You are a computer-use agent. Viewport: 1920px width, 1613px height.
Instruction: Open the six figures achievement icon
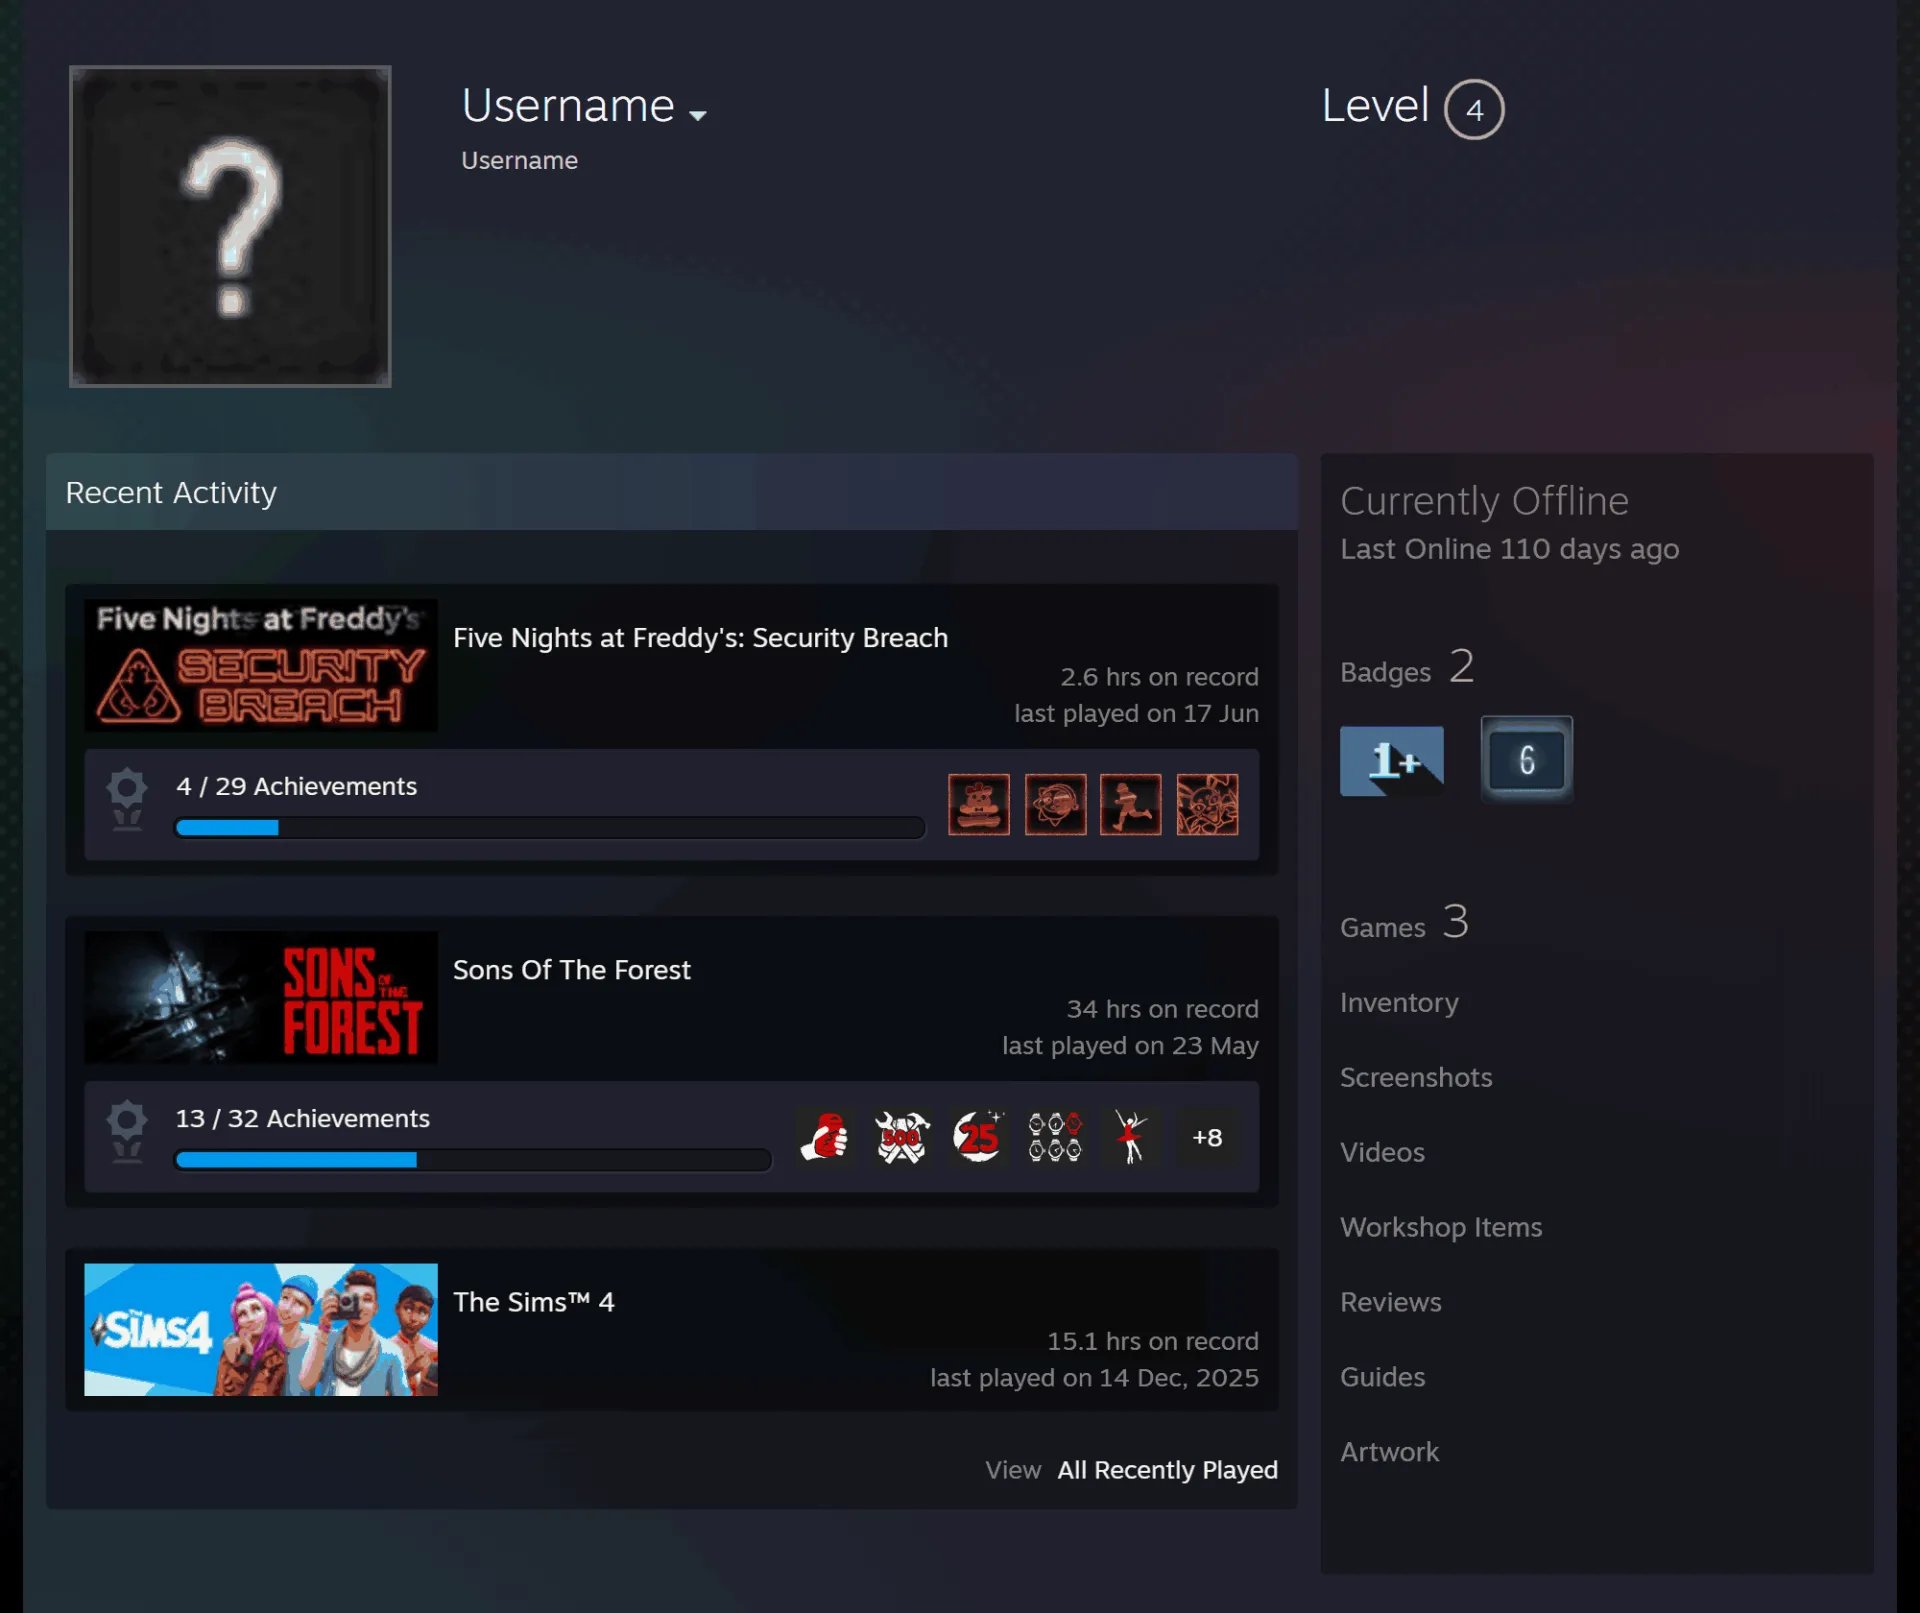(1055, 1137)
